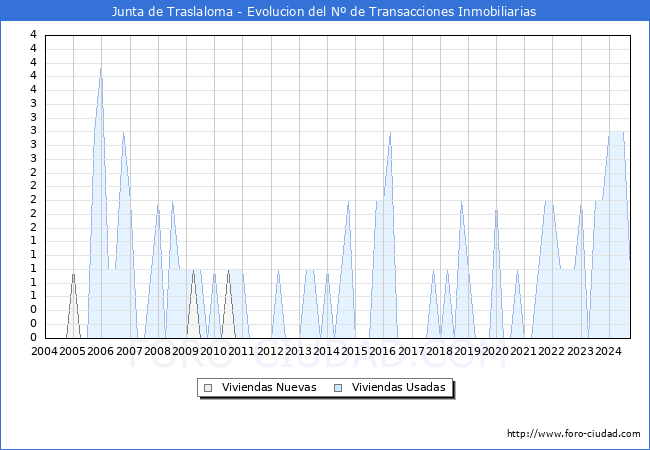Select the 2006 label on the x-axis
Image resolution: width=650 pixels, height=450 pixels.
(101, 351)
